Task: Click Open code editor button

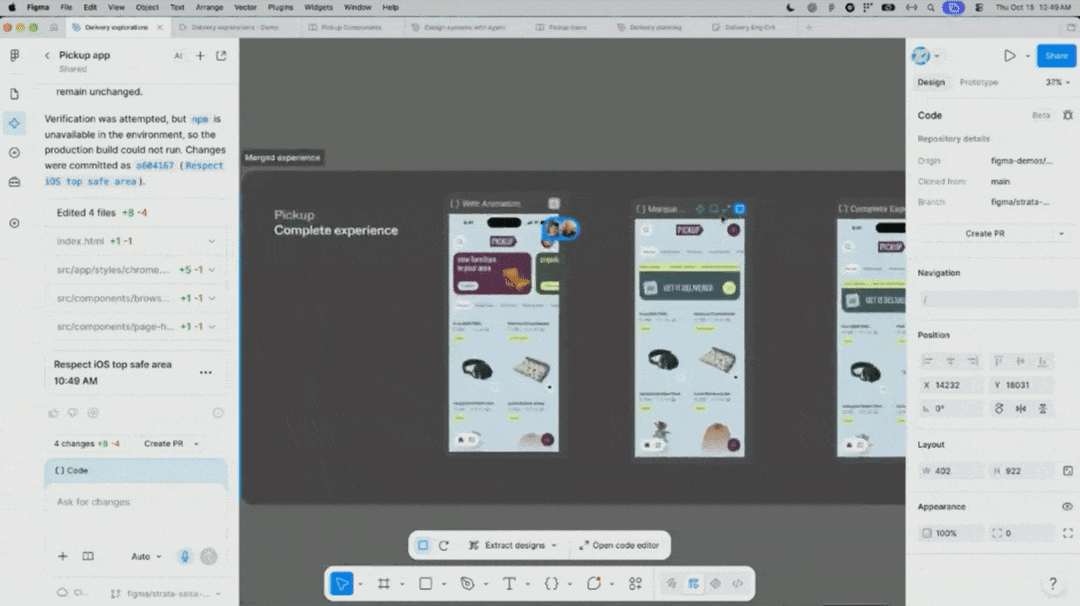Action: (x=619, y=545)
